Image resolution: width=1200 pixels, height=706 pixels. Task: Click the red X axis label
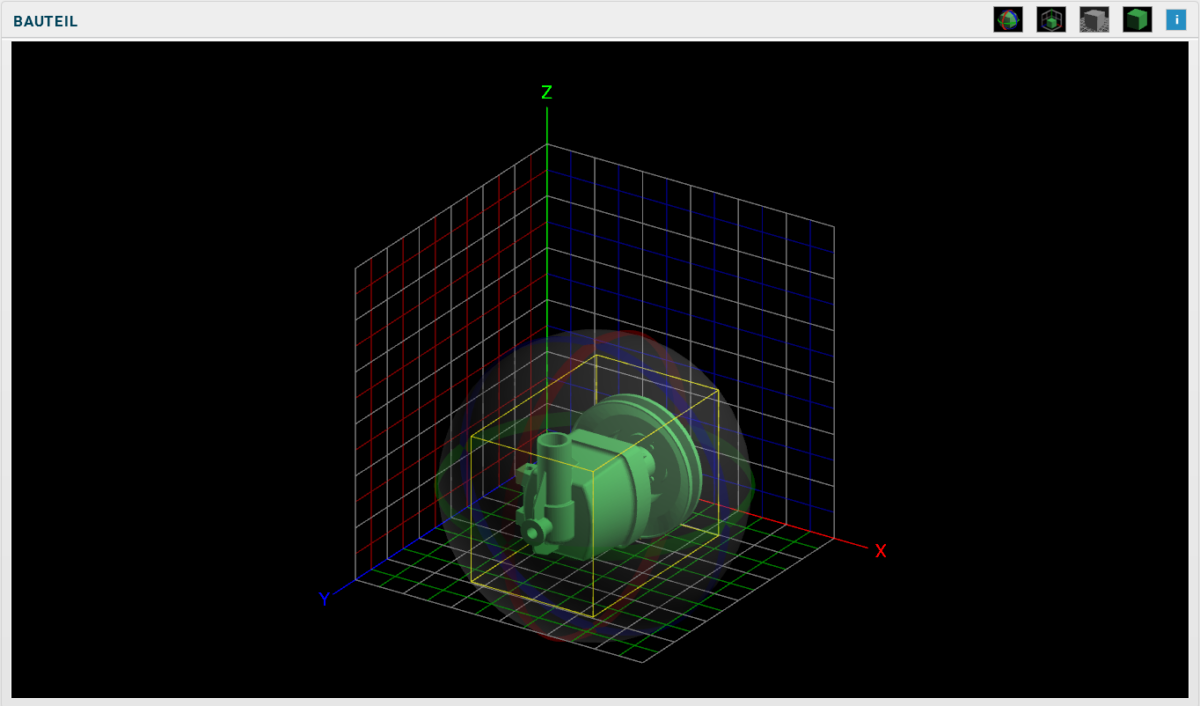coord(880,551)
